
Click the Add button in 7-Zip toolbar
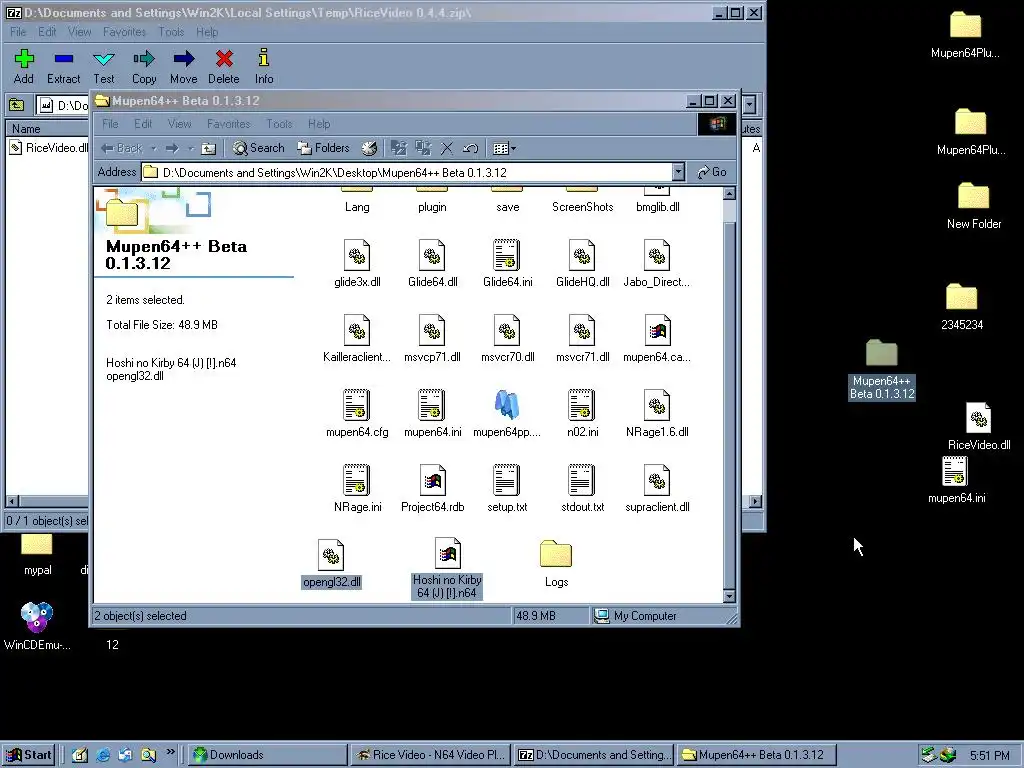24,66
